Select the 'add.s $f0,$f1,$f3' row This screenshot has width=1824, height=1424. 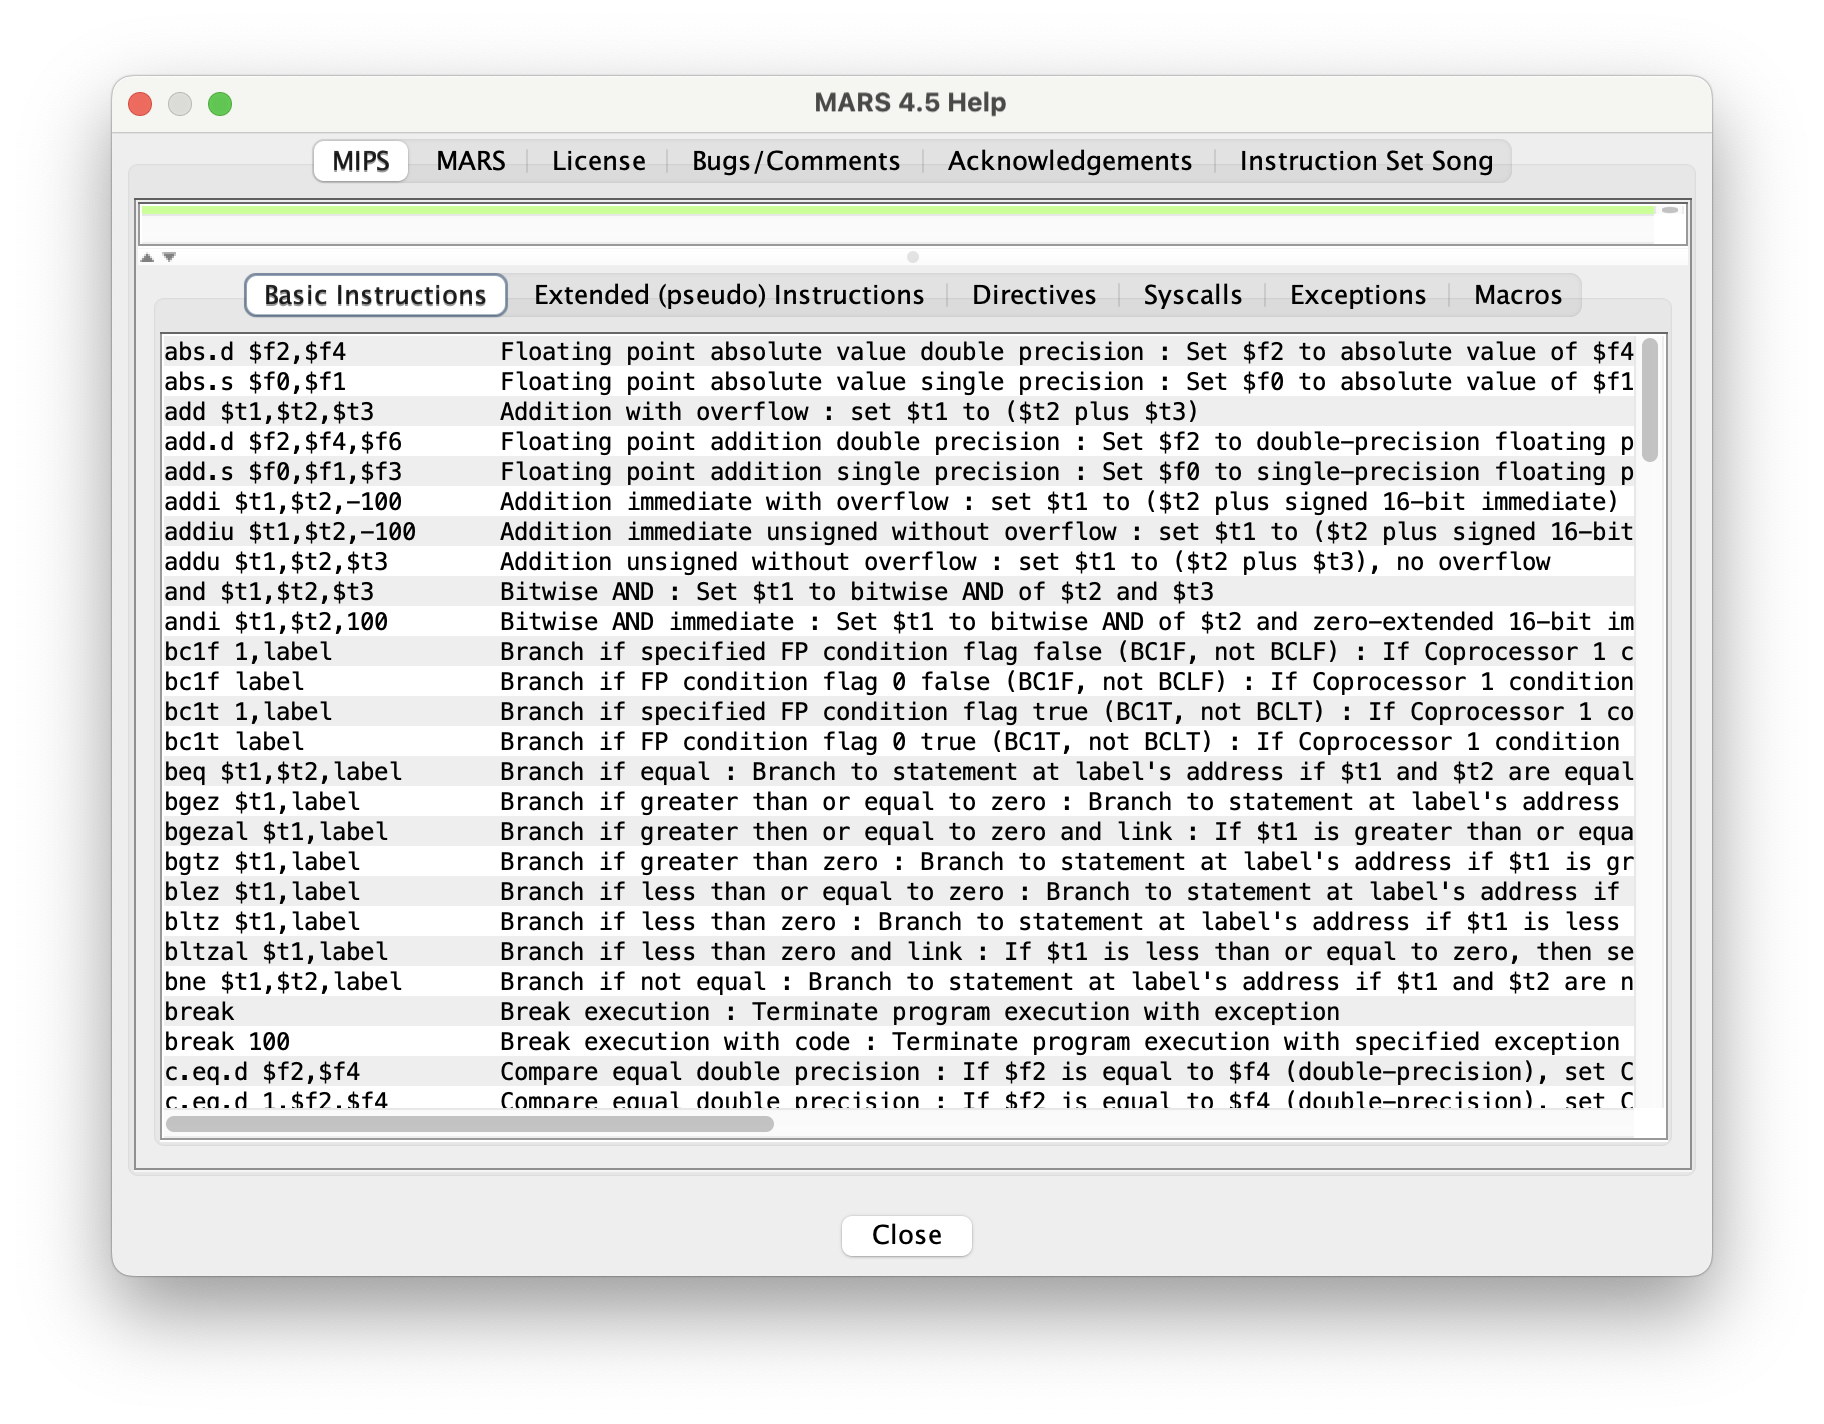click(x=898, y=472)
